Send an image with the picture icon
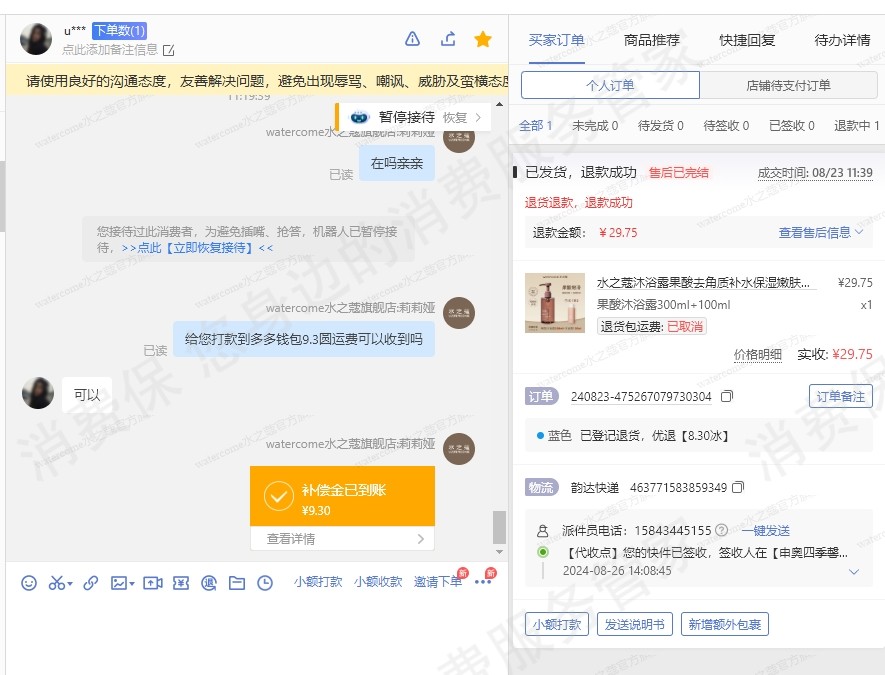Image resolution: width=885 pixels, height=675 pixels. point(119,582)
